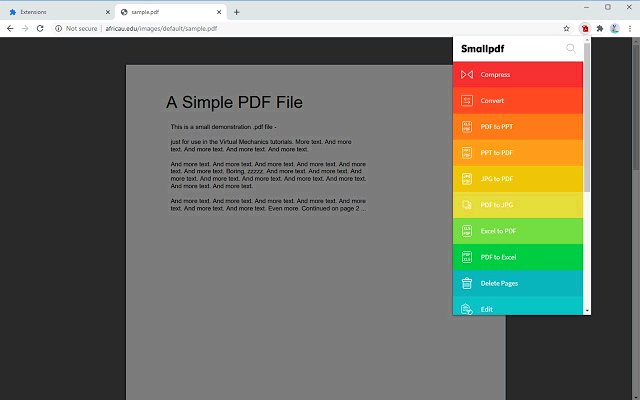The width and height of the screenshot is (640, 400).
Task: Choose the PDF to PPT label
Action: [x=497, y=127]
